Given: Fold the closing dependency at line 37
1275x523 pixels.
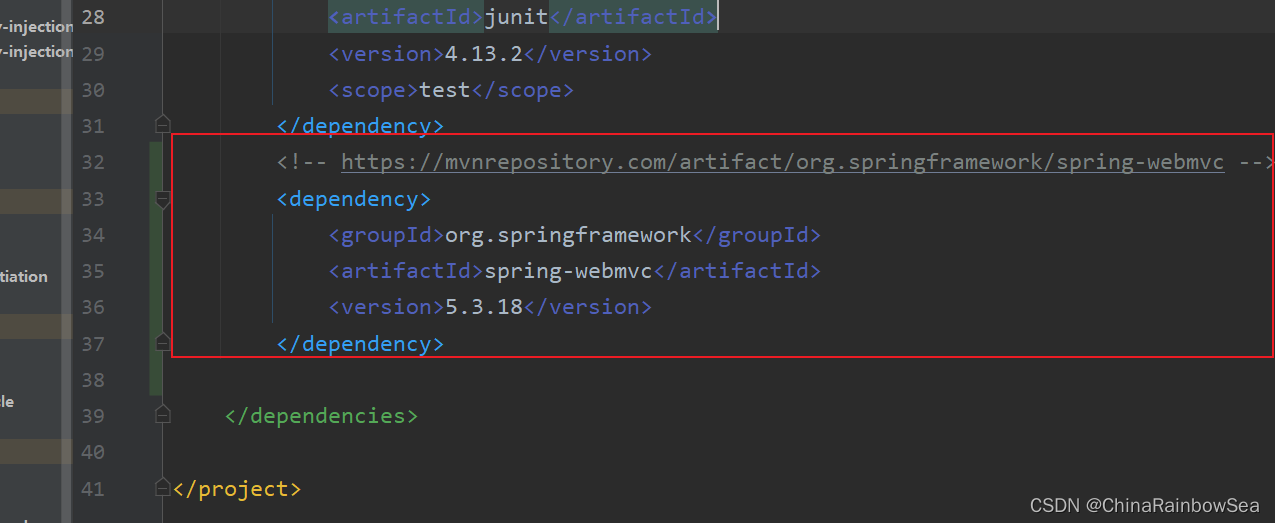Looking at the screenshot, I should pyautogui.click(x=162, y=343).
